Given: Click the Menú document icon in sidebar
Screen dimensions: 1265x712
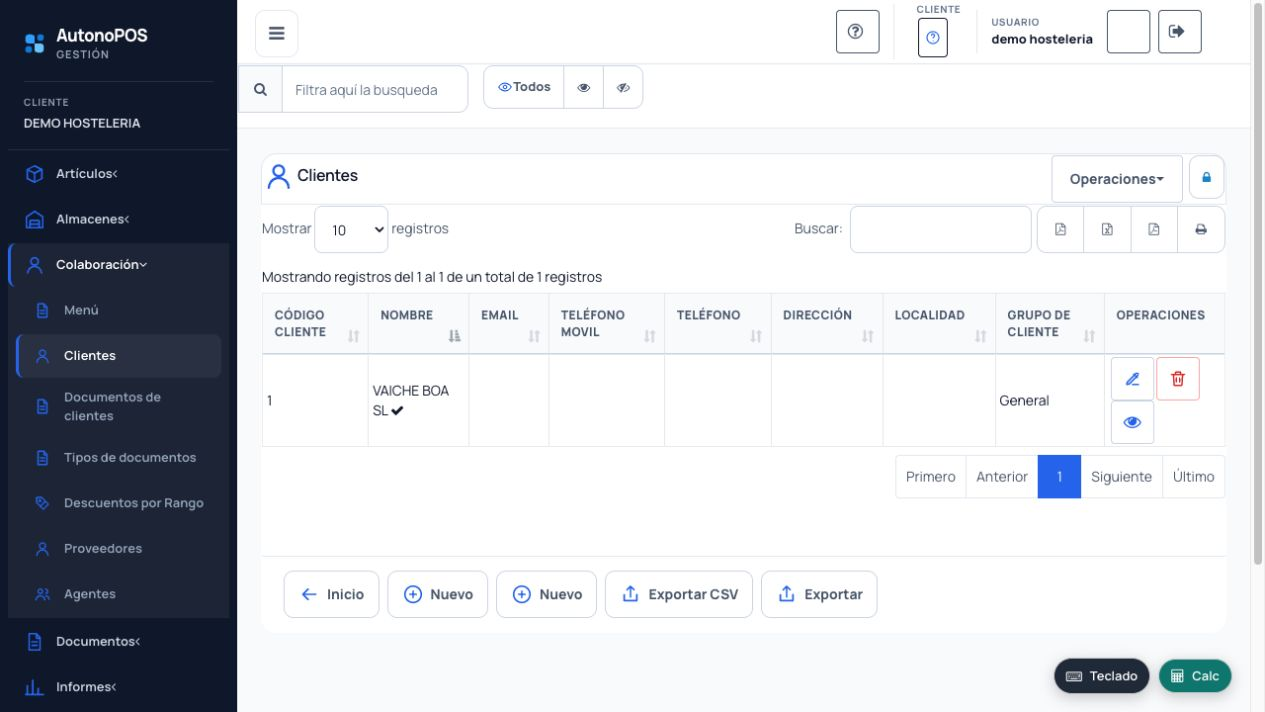Looking at the screenshot, I should (x=42, y=310).
